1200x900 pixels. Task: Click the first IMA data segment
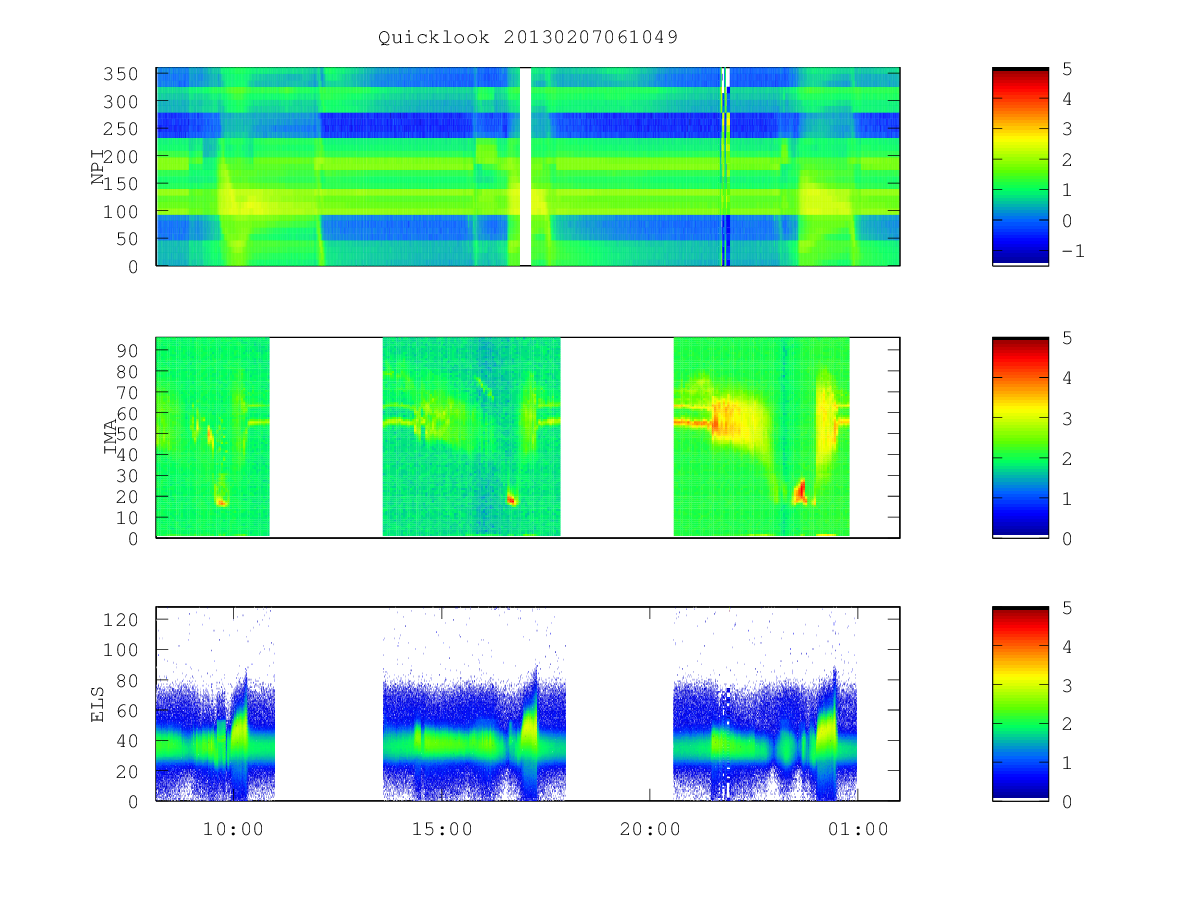click(213, 437)
